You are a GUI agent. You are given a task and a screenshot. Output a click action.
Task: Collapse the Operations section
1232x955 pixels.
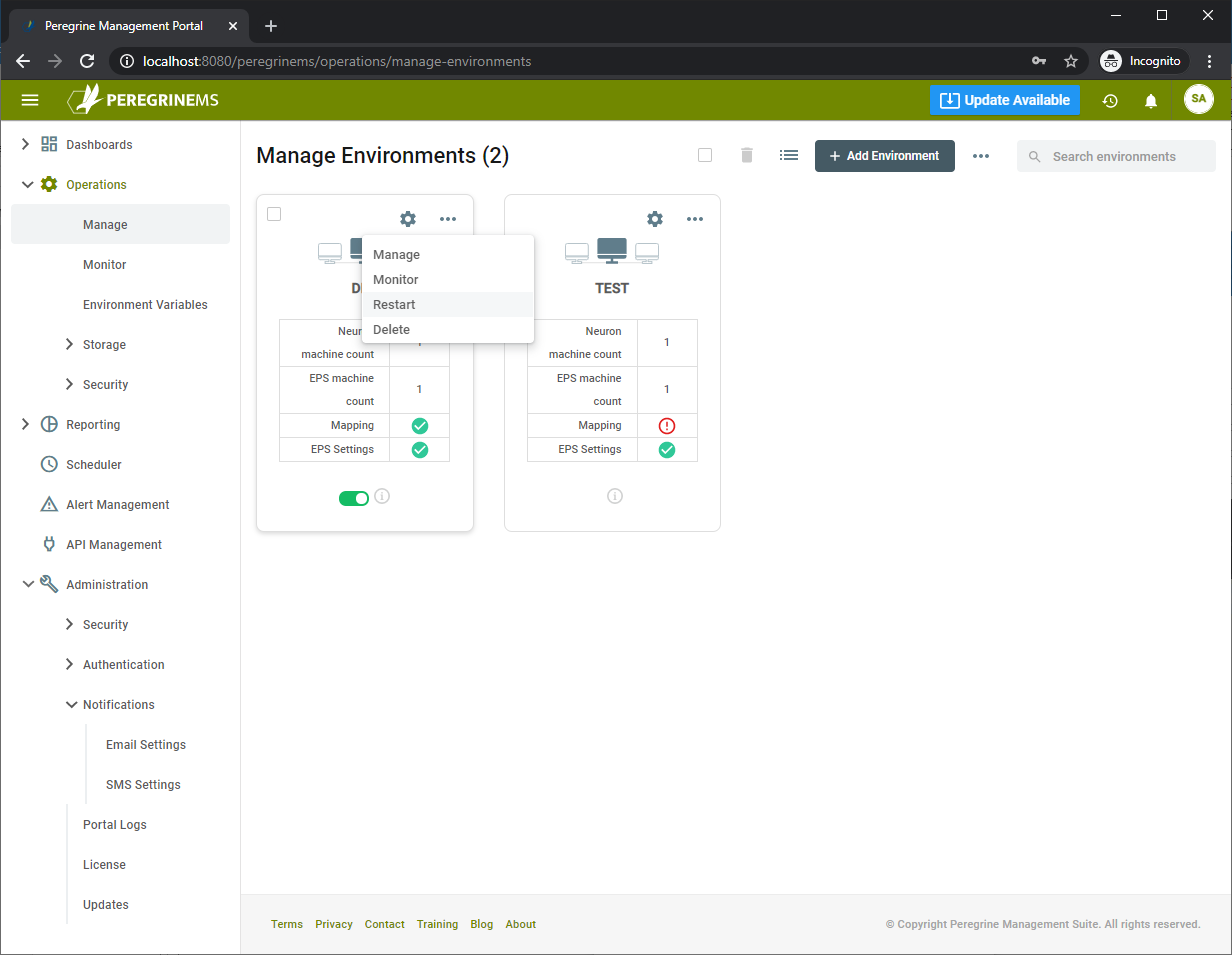tap(26, 184)
